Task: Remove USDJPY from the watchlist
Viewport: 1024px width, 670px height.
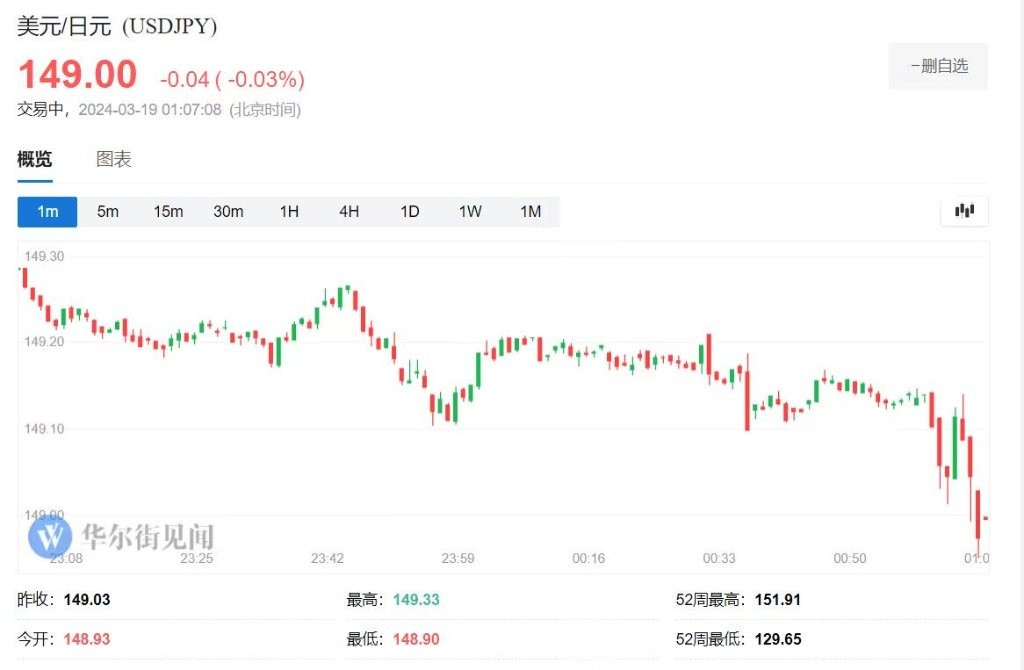Action: pyautogui.click(x=938, y=66)
